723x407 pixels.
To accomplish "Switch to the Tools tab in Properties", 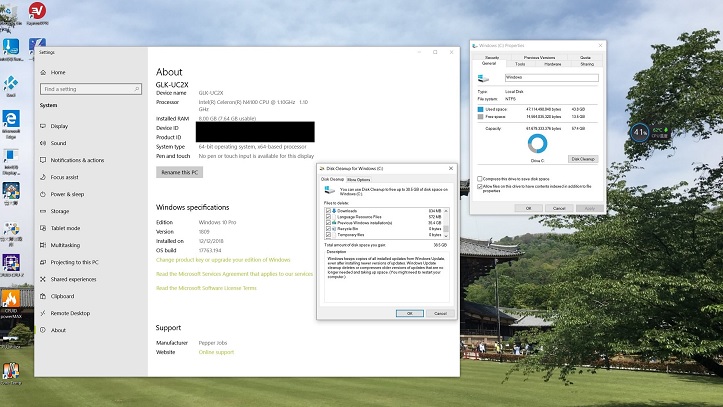I will (x=520, y=64).
